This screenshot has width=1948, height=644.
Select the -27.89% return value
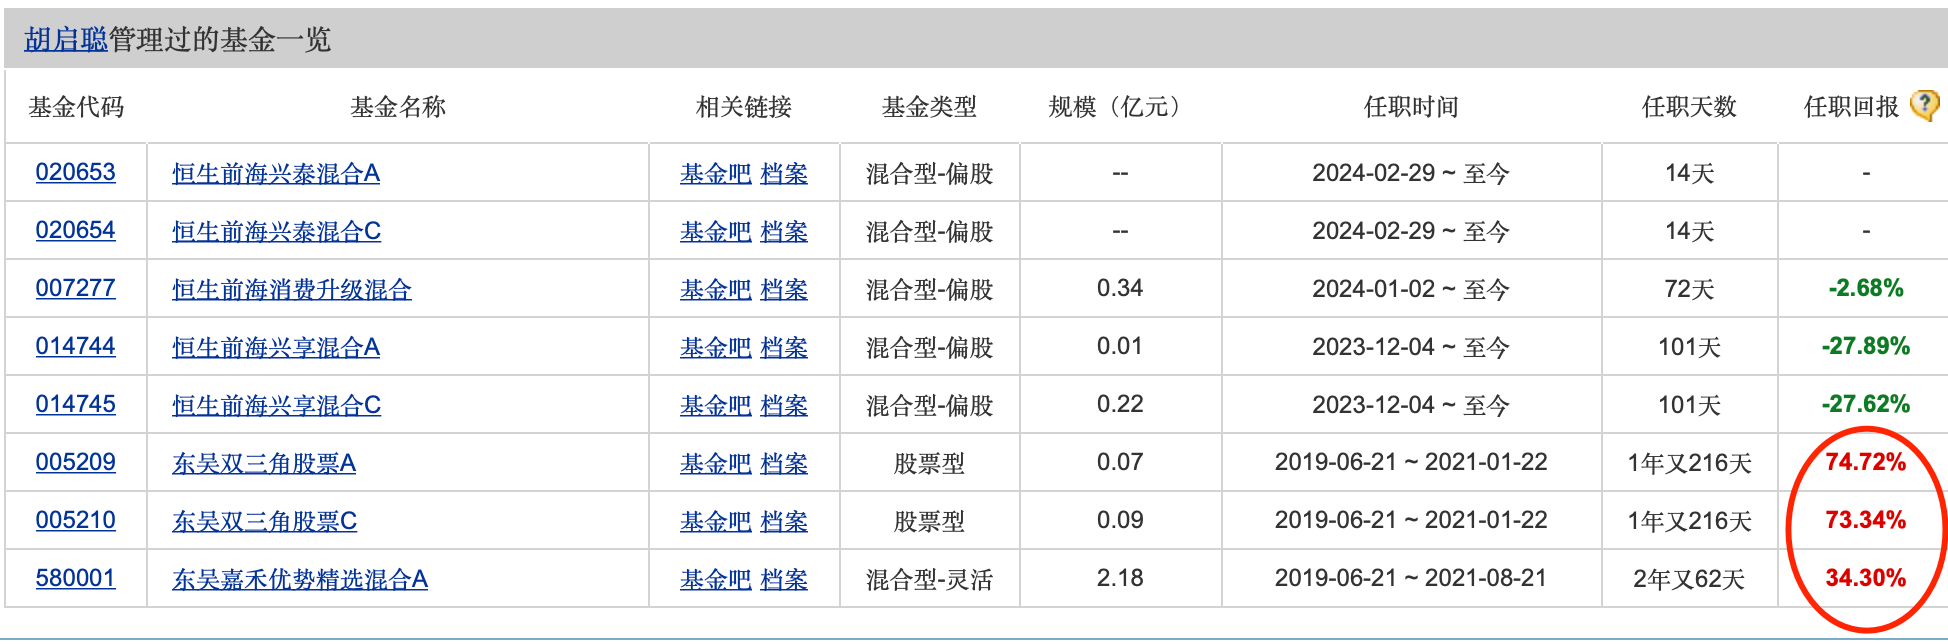point(1866,346)
